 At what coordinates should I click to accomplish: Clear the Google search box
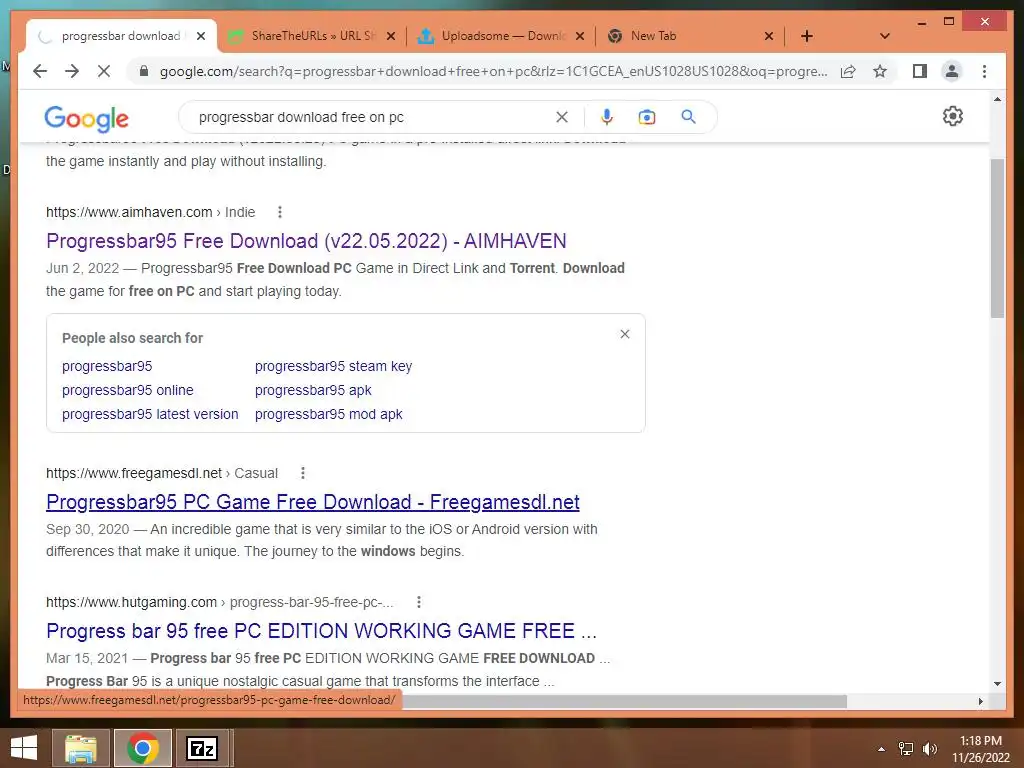point(562,117)
